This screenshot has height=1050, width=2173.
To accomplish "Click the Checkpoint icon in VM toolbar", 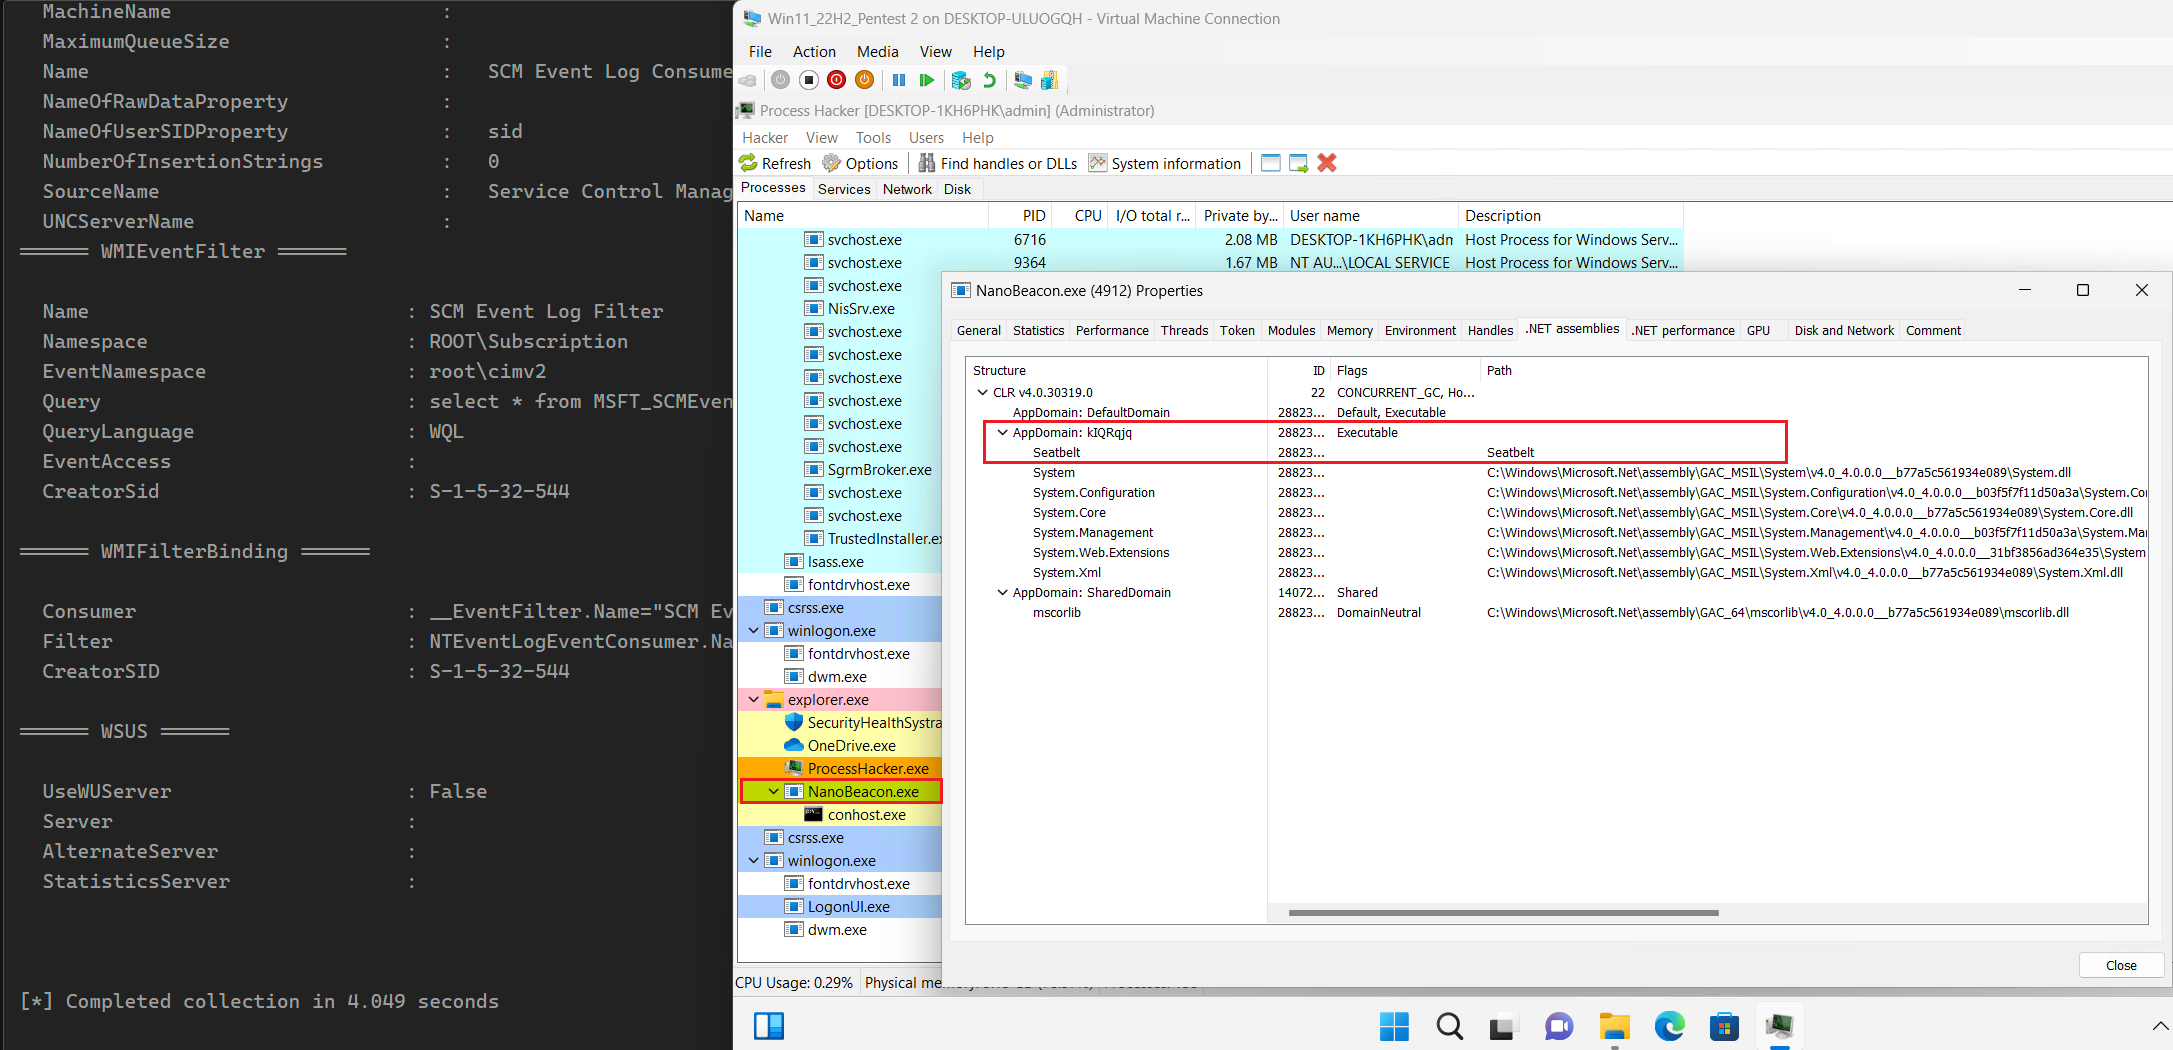I will point(961,80).
